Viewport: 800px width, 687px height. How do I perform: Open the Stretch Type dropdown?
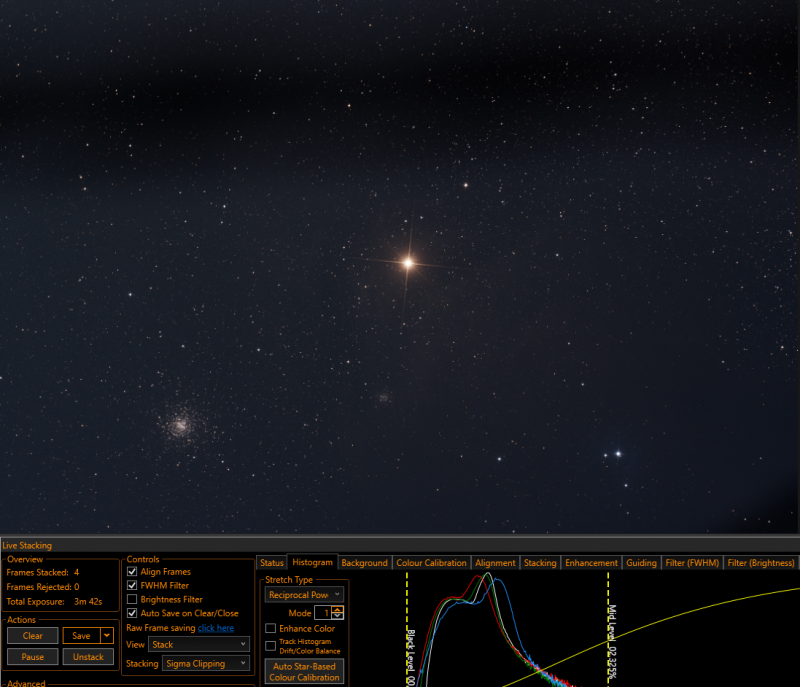click(304, 595)
